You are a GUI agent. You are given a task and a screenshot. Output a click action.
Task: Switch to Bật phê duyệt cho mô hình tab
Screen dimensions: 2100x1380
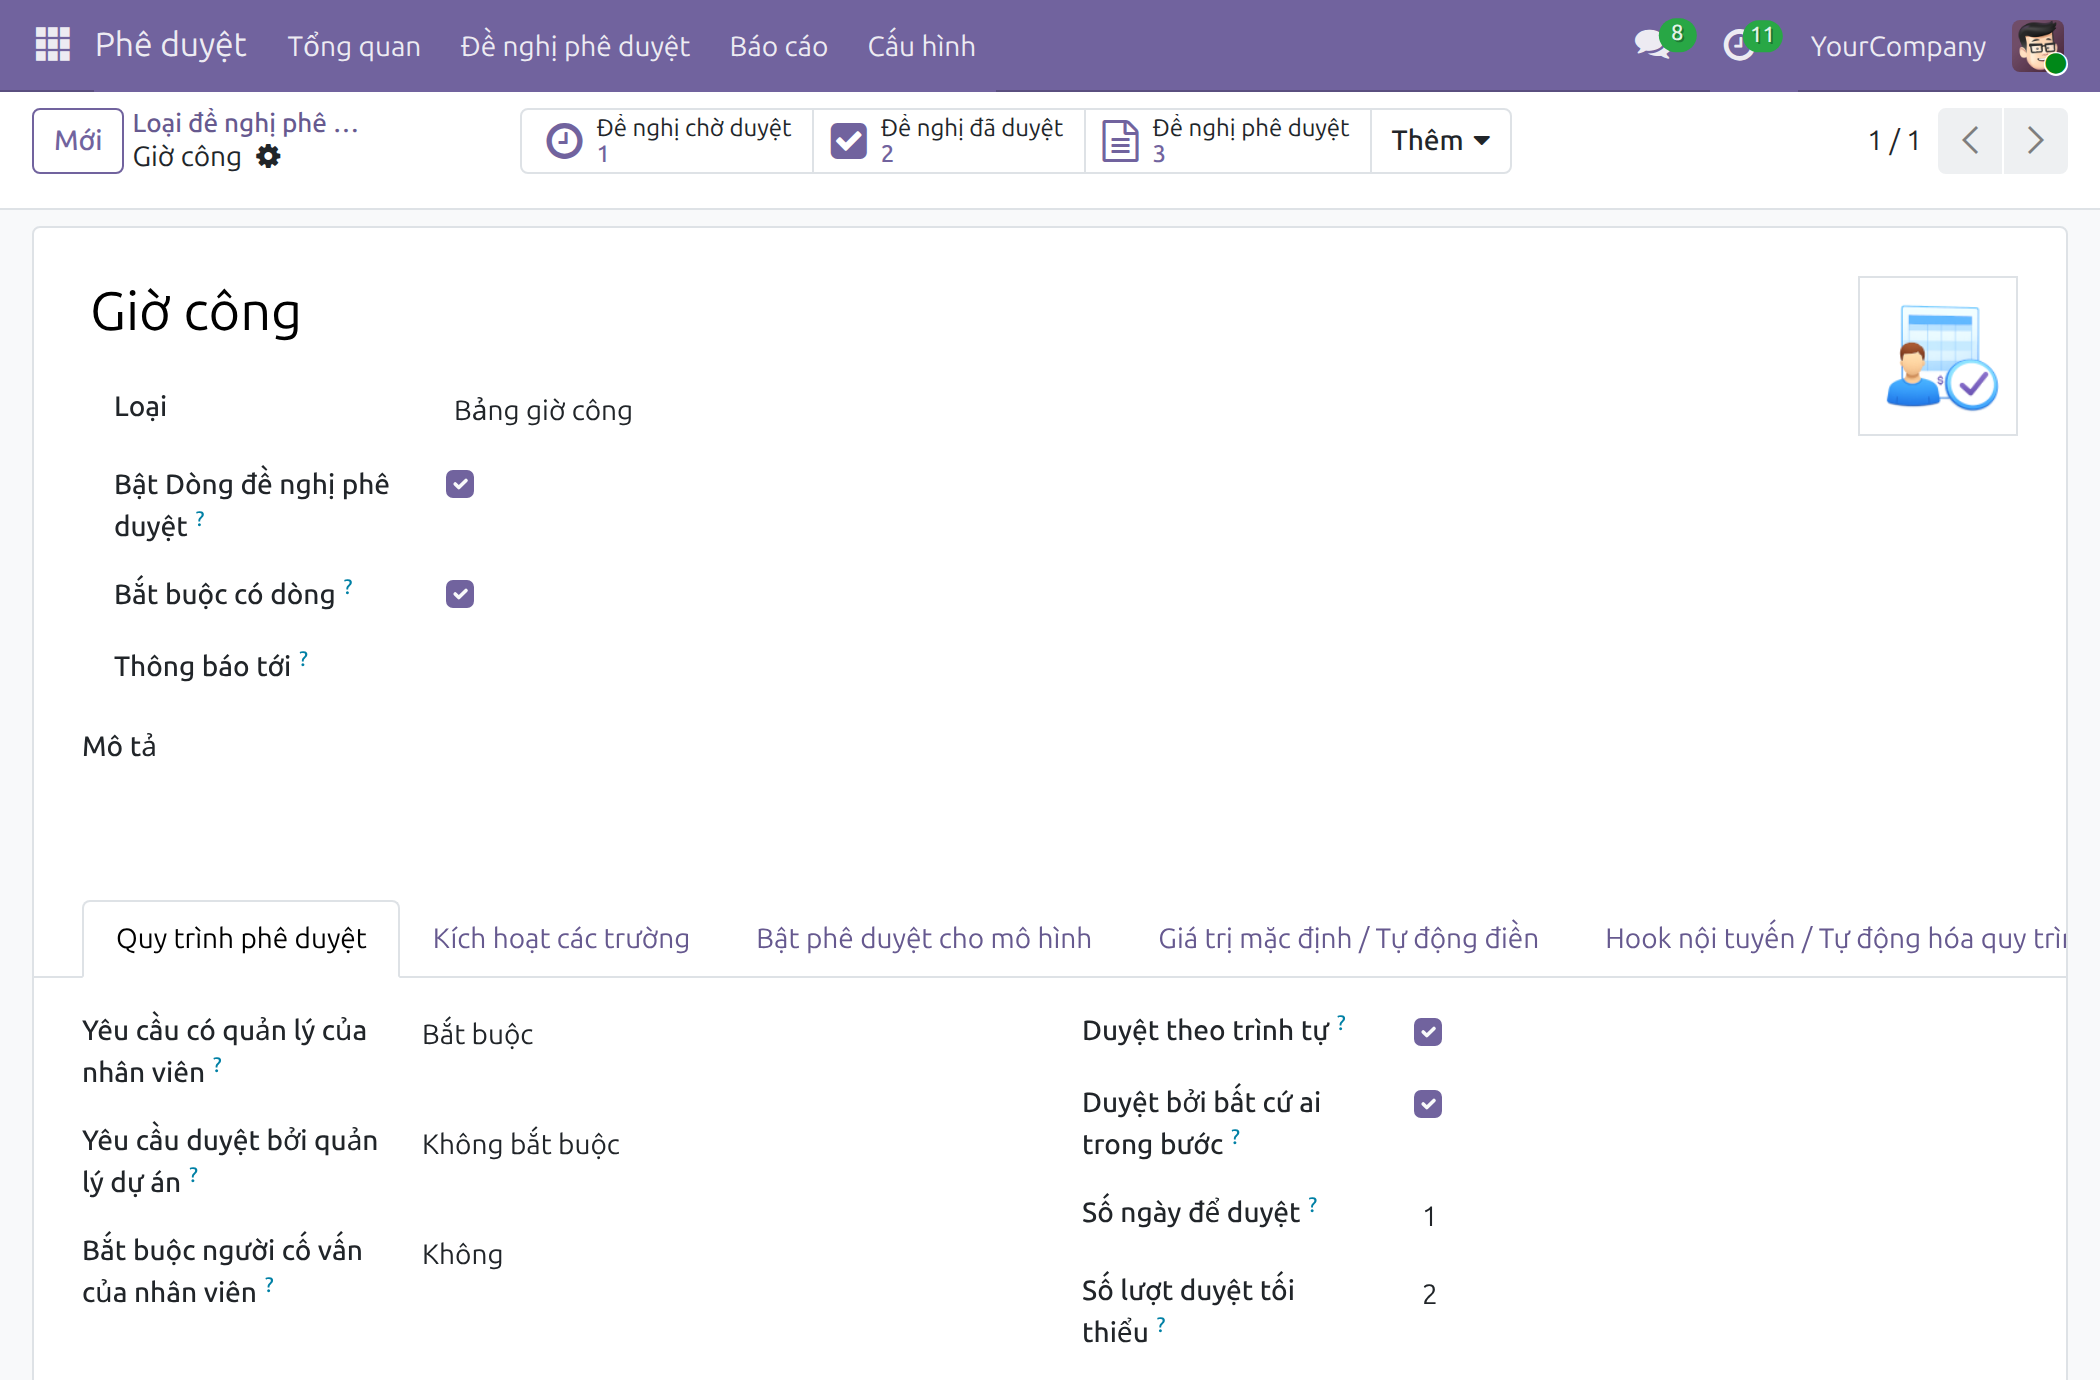pos(923,938)
